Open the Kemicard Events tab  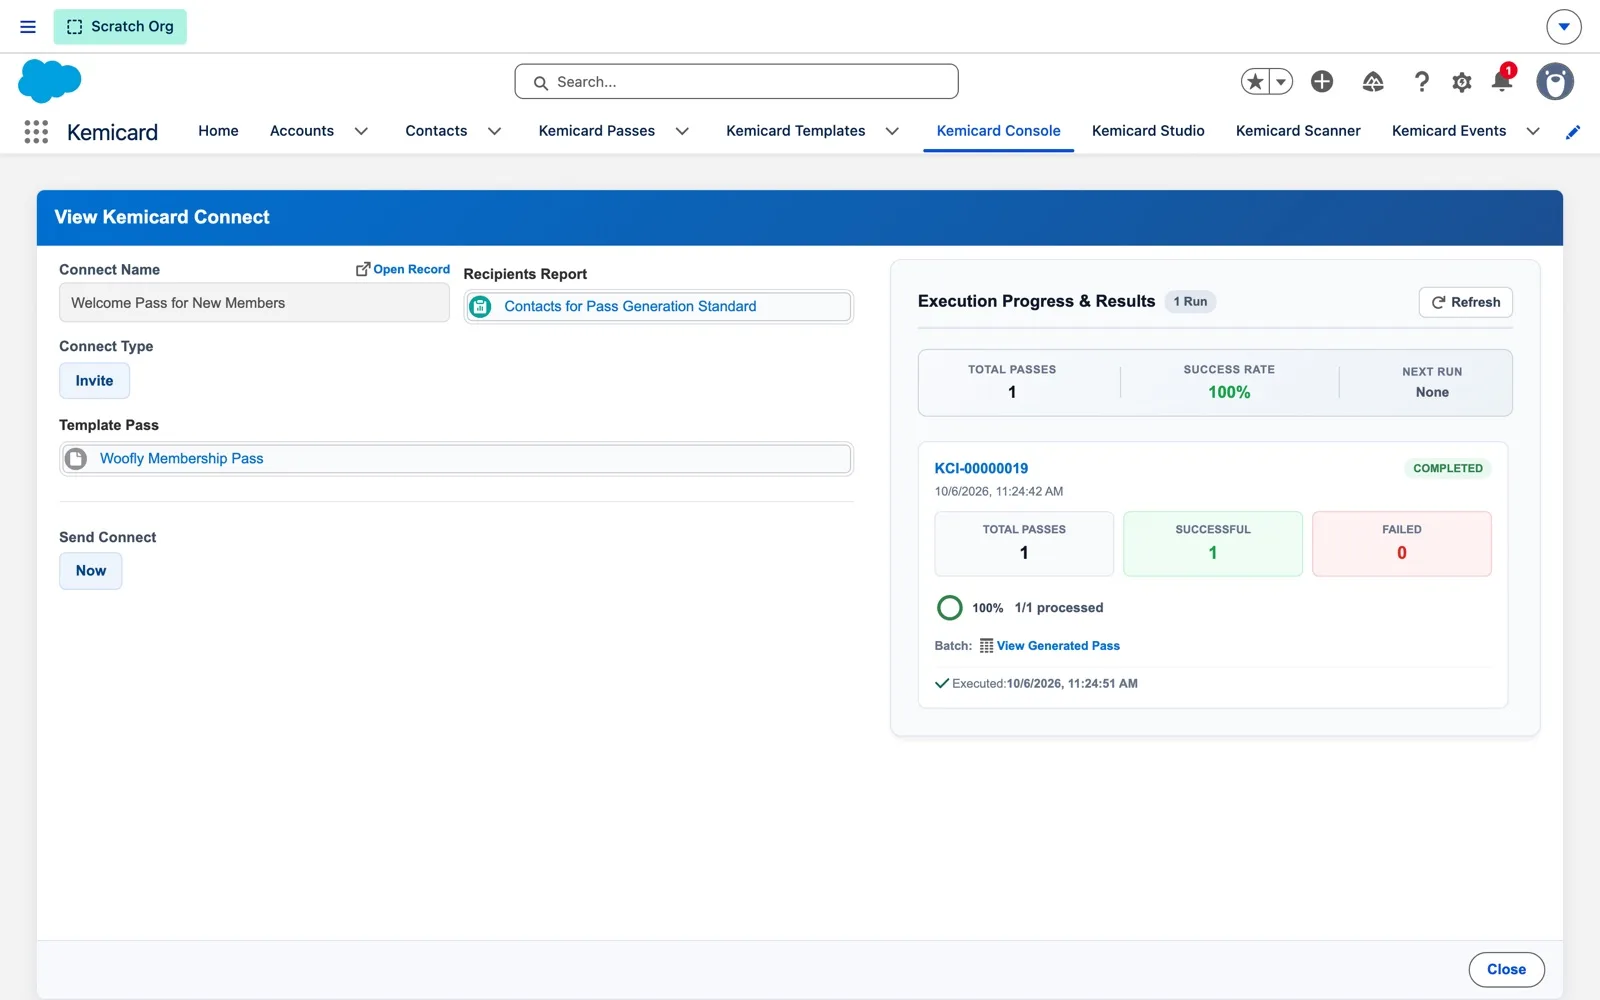coord(1449,131)
